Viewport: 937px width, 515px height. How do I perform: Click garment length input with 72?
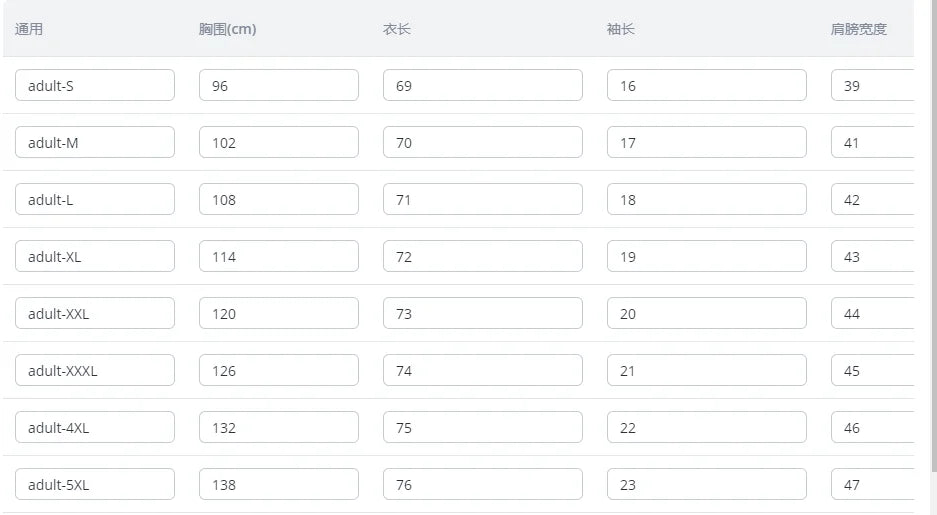point(482,256)
